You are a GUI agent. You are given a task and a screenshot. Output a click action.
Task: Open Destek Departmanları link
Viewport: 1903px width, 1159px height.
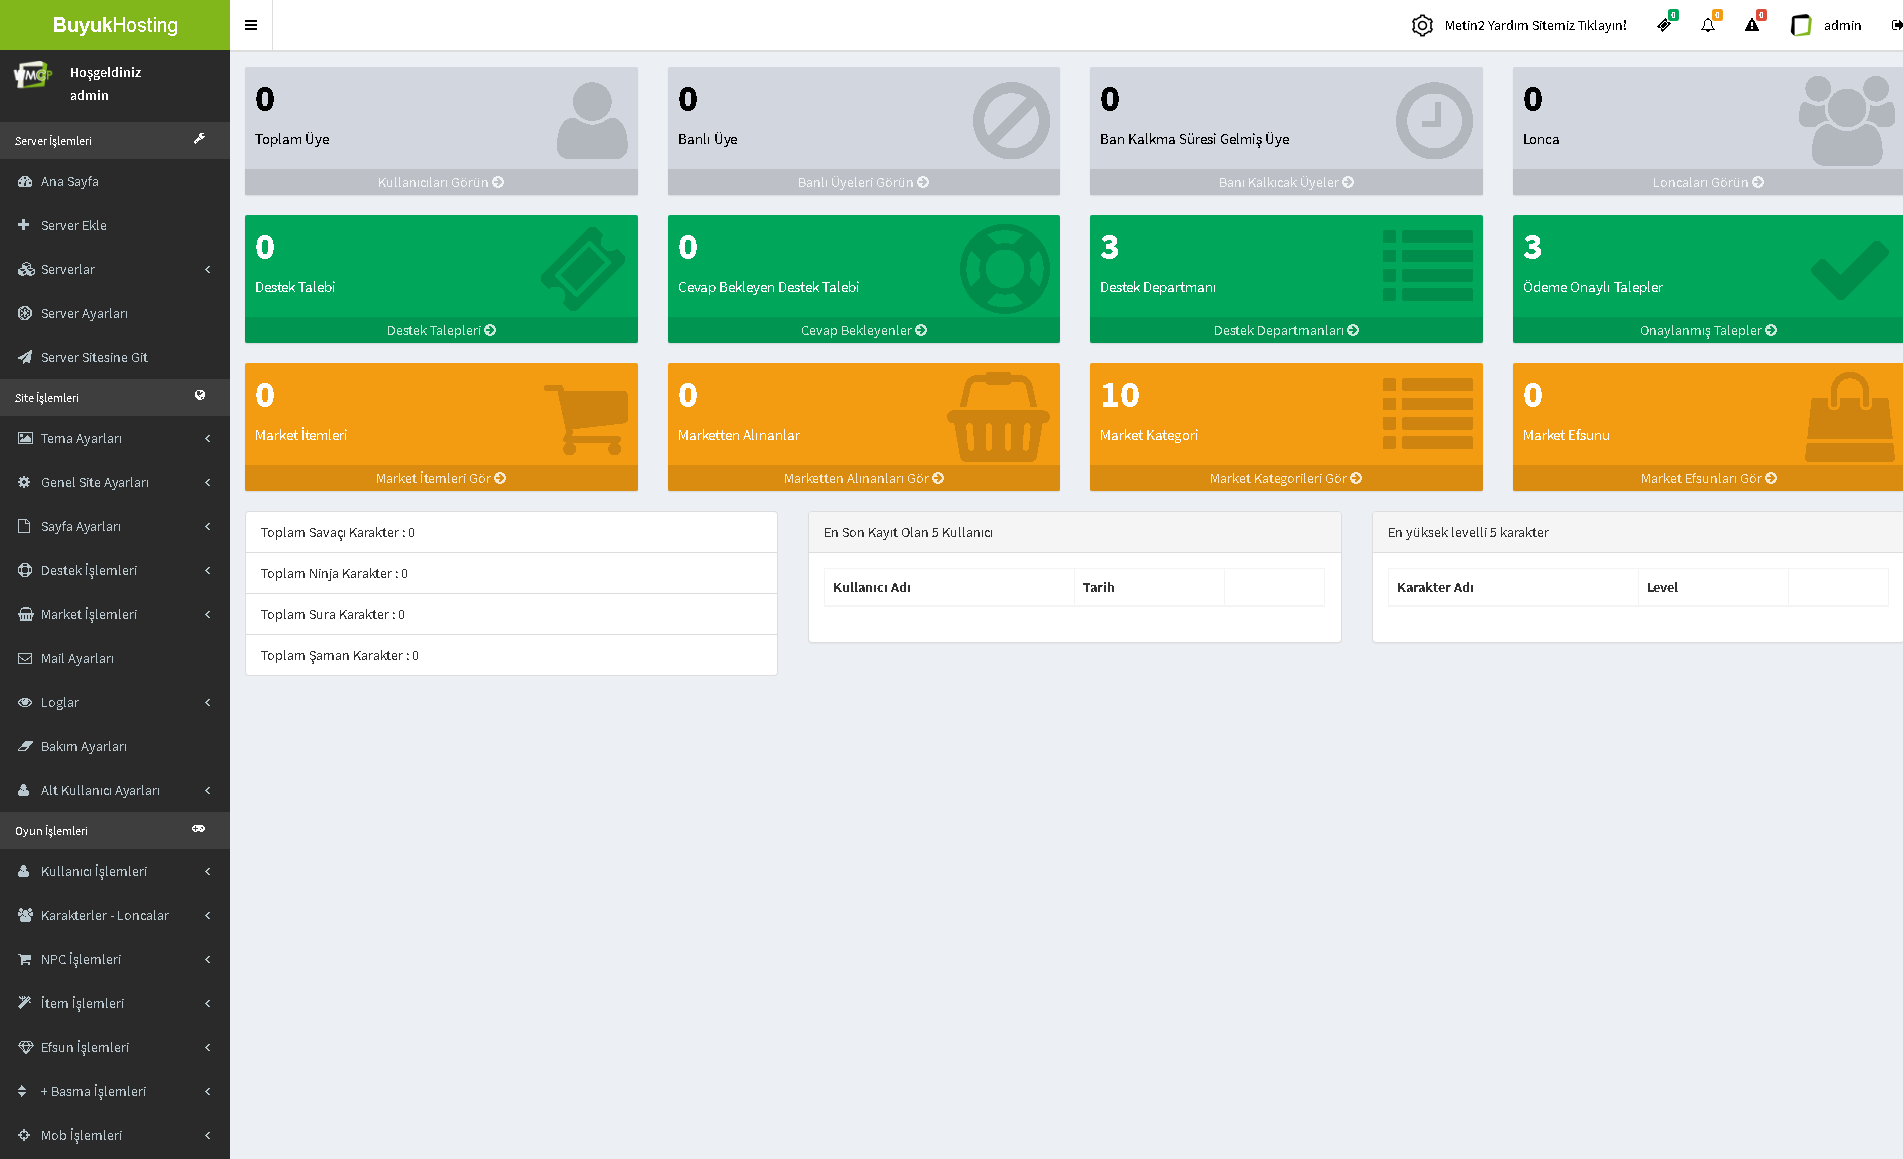pyautogui.click(x=1285, y=330)
